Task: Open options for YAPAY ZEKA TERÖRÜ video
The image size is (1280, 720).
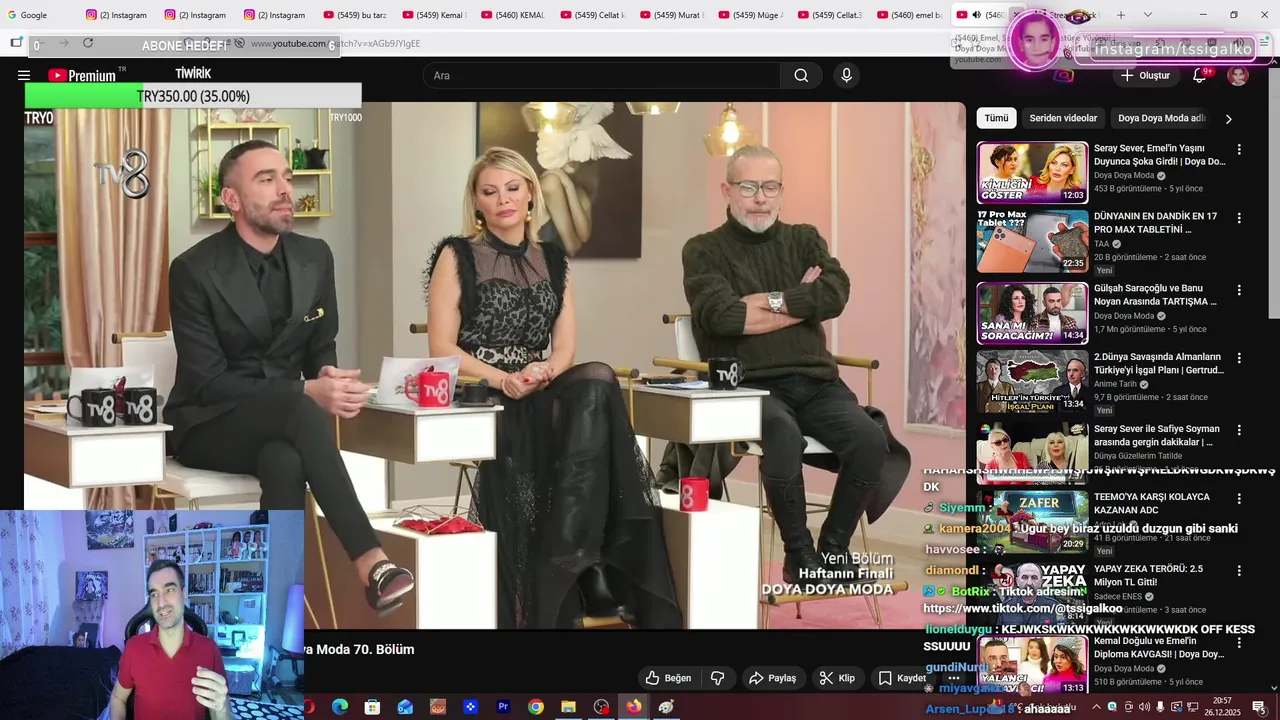Action: (x=1239, y=569)
